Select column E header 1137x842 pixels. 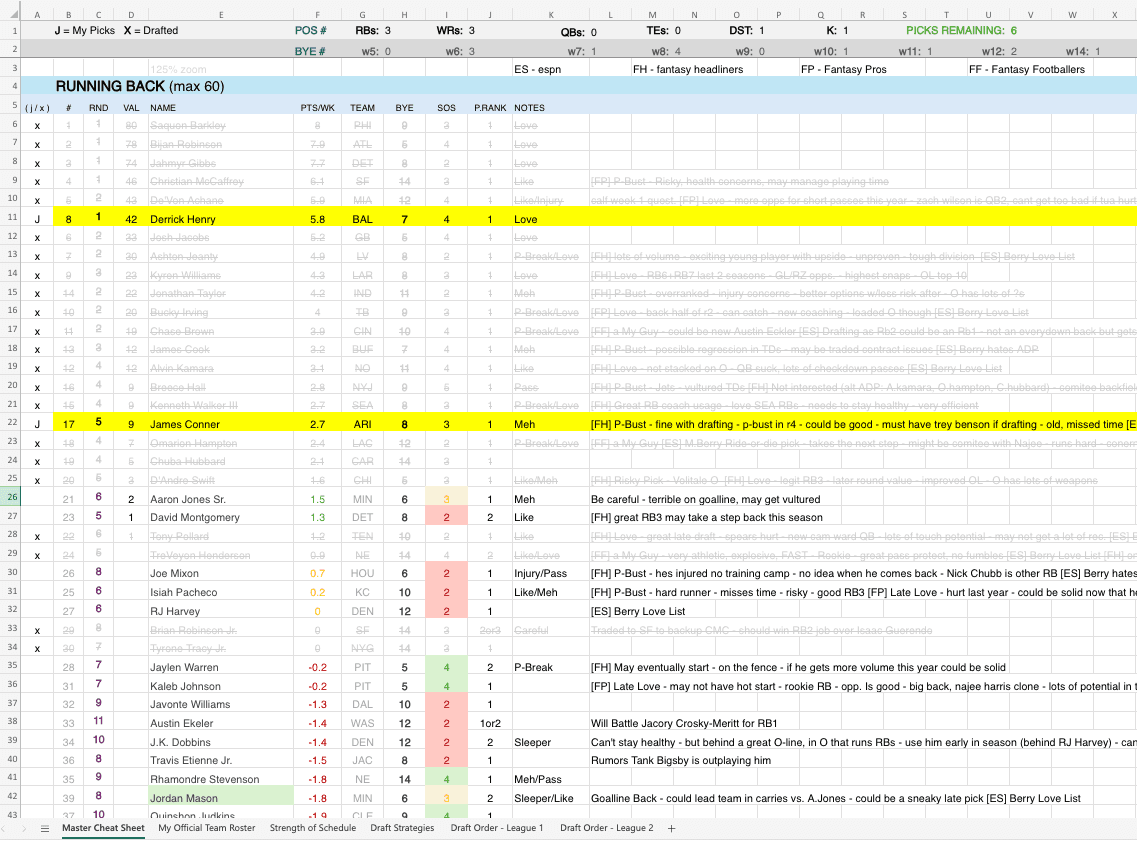pos(220,15)
